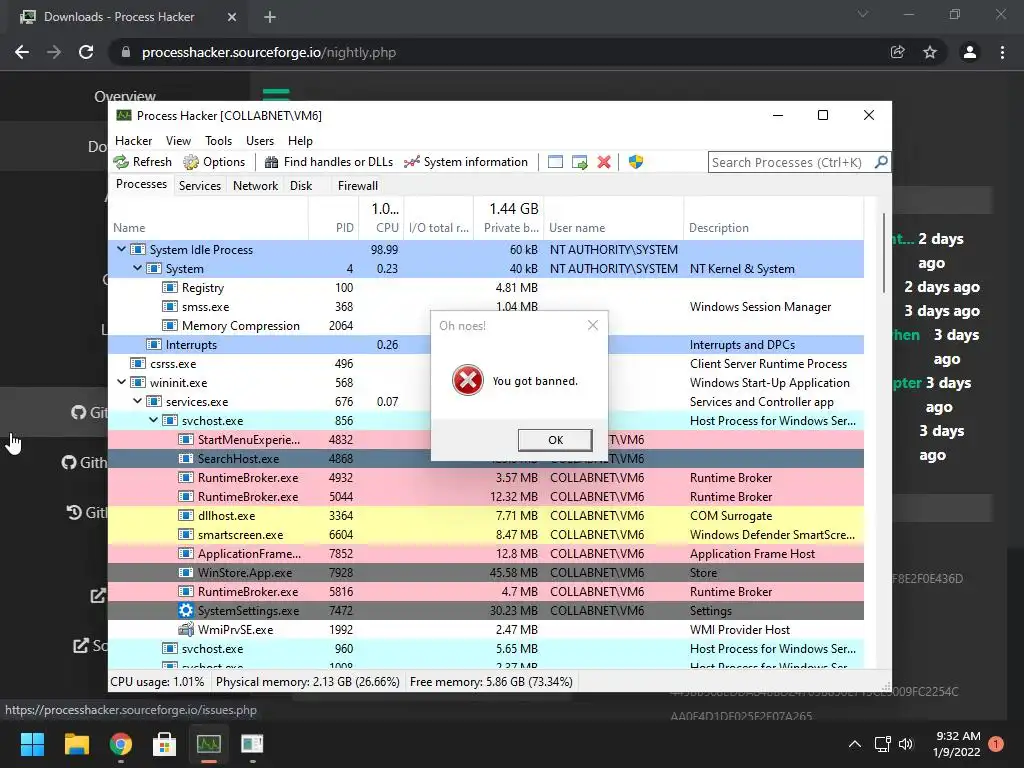Click the find window toolbar icon
The height and width of the screenshot is (768, 1024).
pos(555,162)
